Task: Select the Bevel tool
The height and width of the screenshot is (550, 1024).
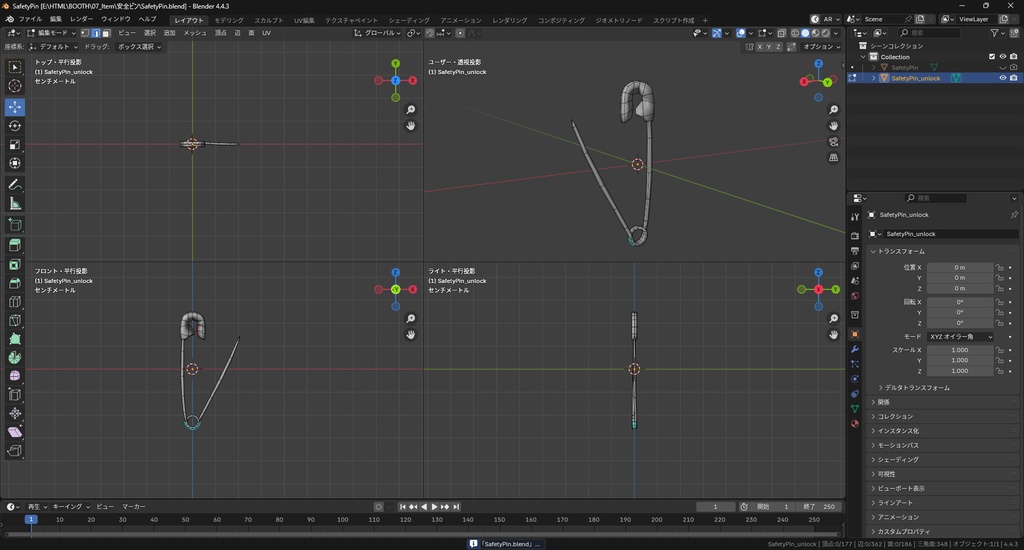Action: [x=14, y=283]
